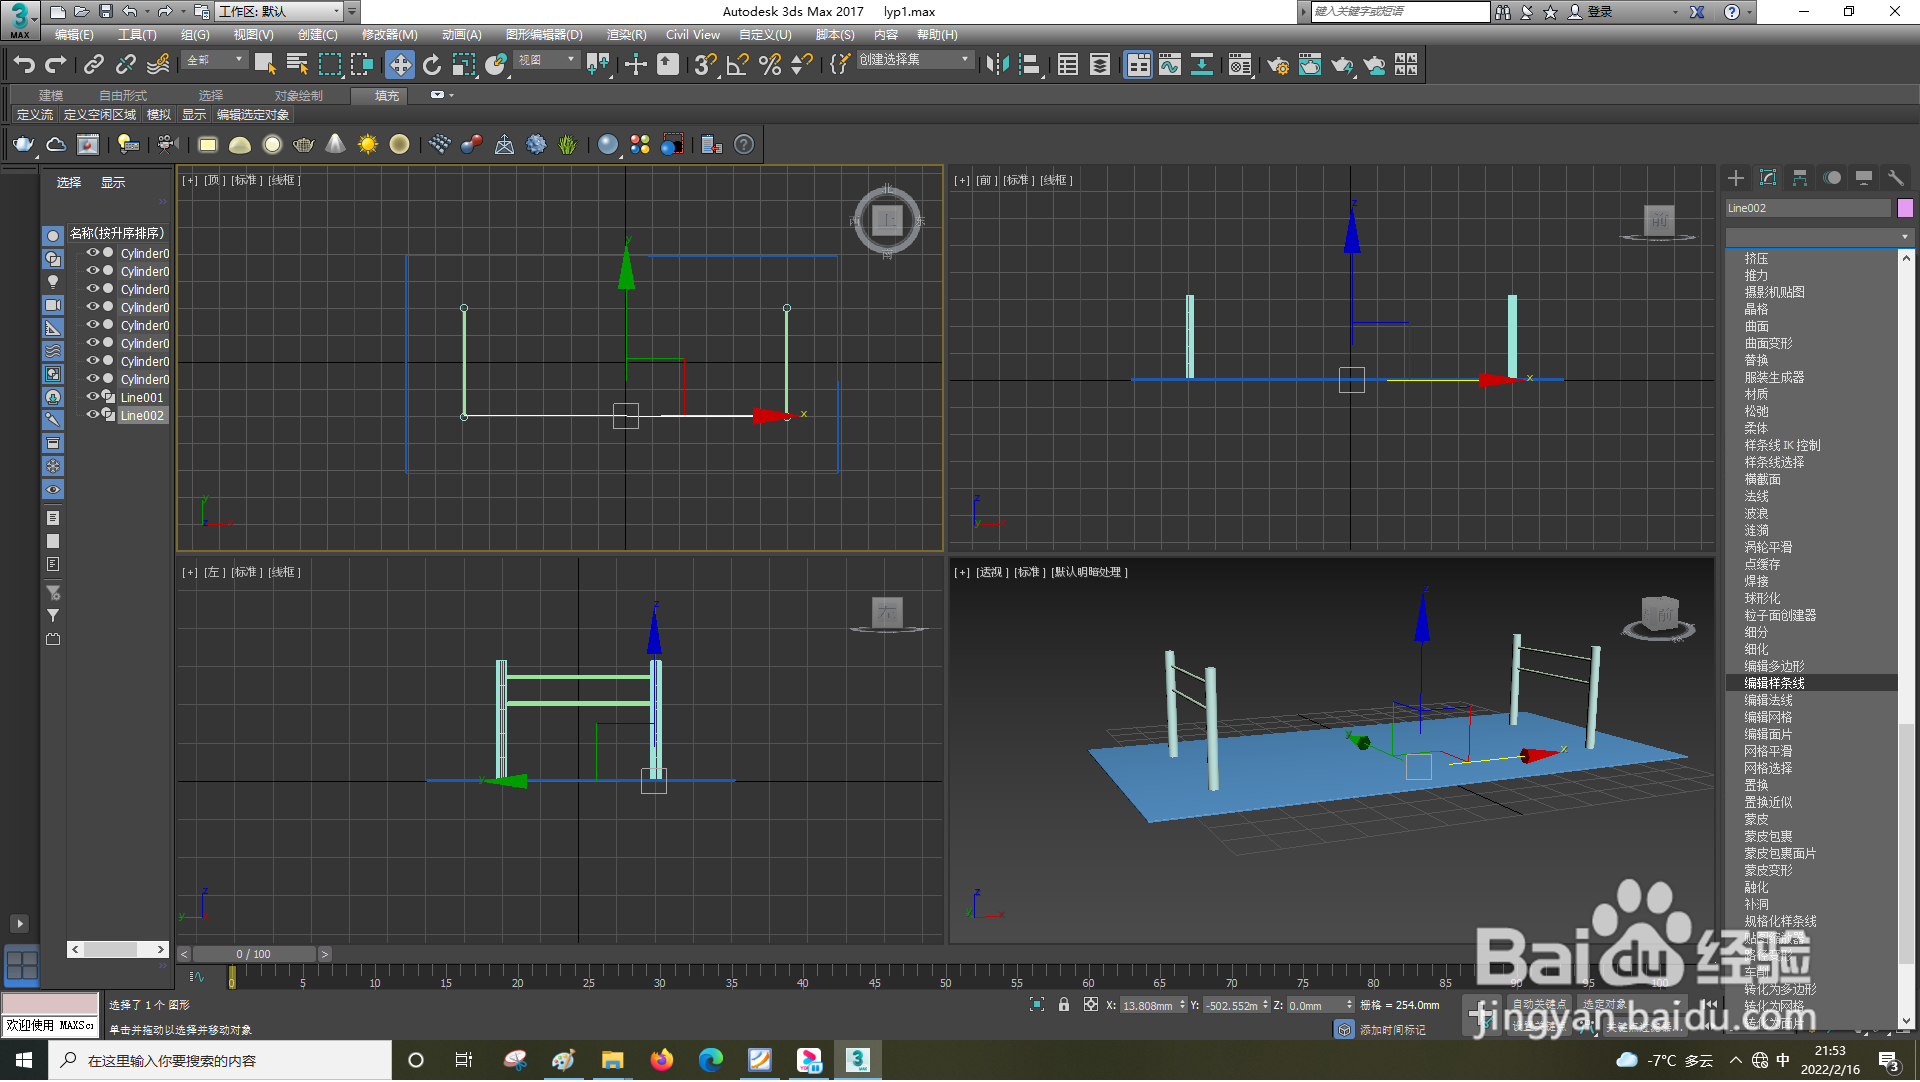Toggle eye of last Cylinder0 row

[x=93, y=379]
